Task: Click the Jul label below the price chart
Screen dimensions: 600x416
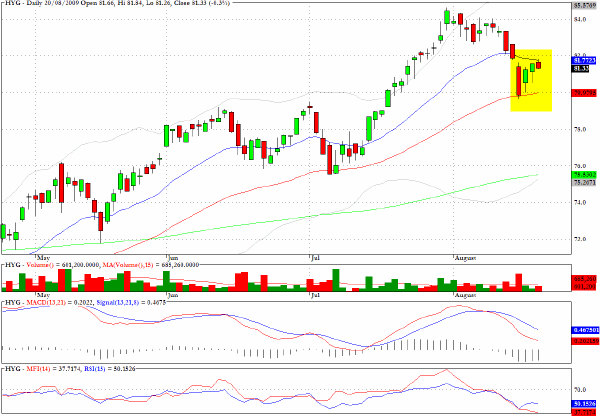Action: point(314,258)
